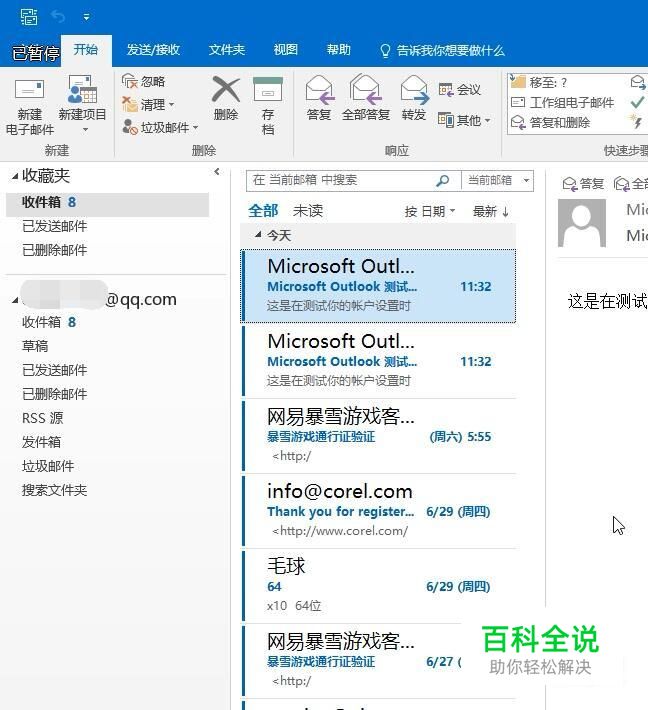Click the lightning Create New quick step icon
648x710 pixels.
click(636, 121)
